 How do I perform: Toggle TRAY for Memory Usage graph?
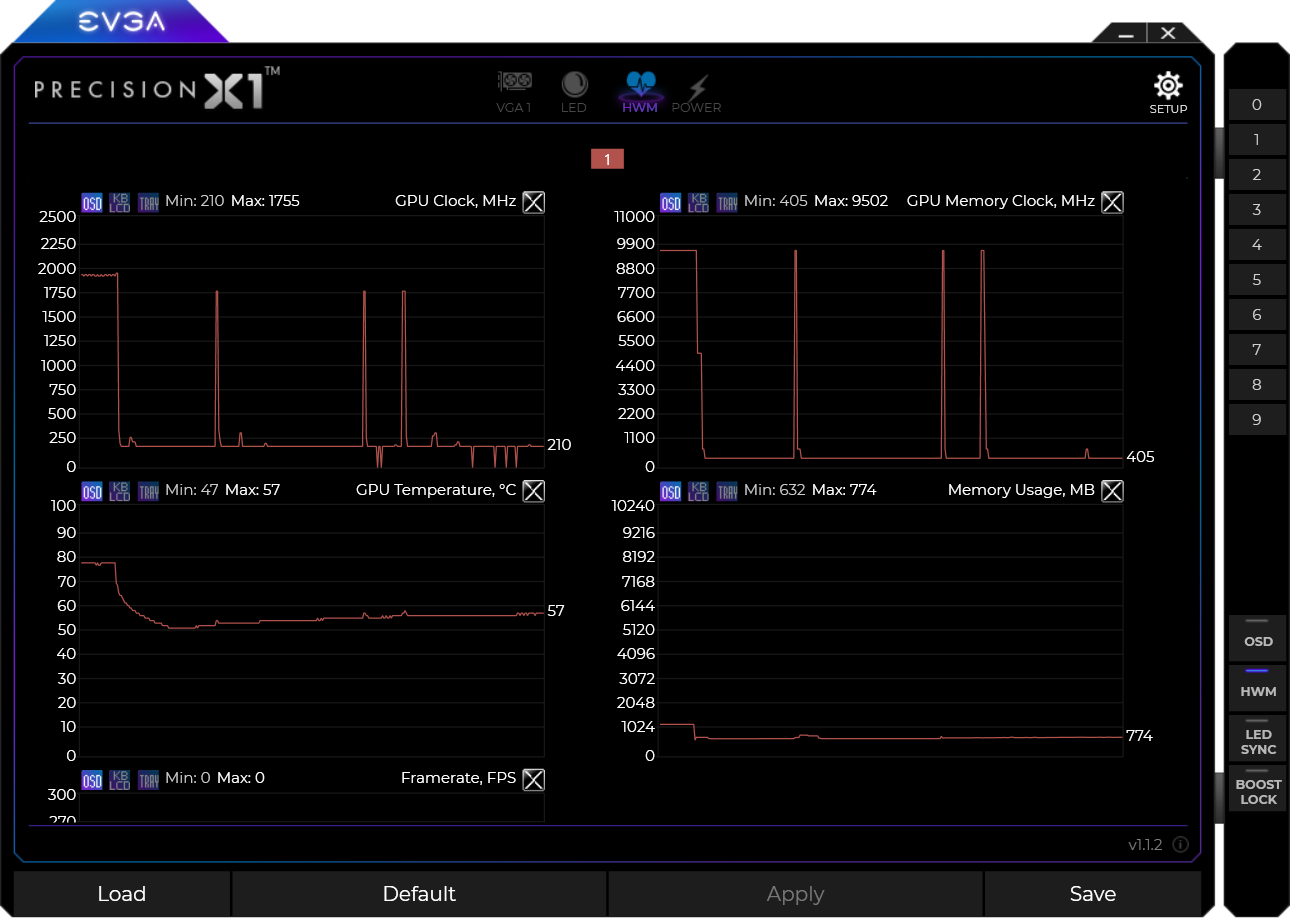[x=727, y=491]
